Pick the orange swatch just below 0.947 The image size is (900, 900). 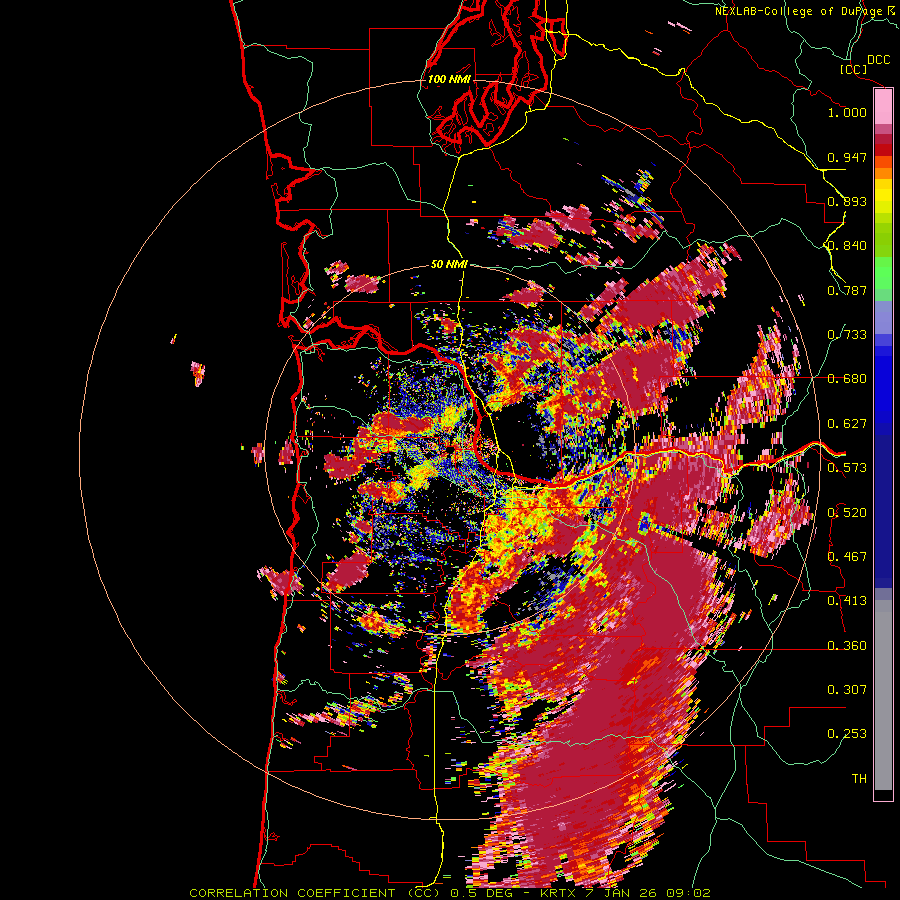(883, 162)
